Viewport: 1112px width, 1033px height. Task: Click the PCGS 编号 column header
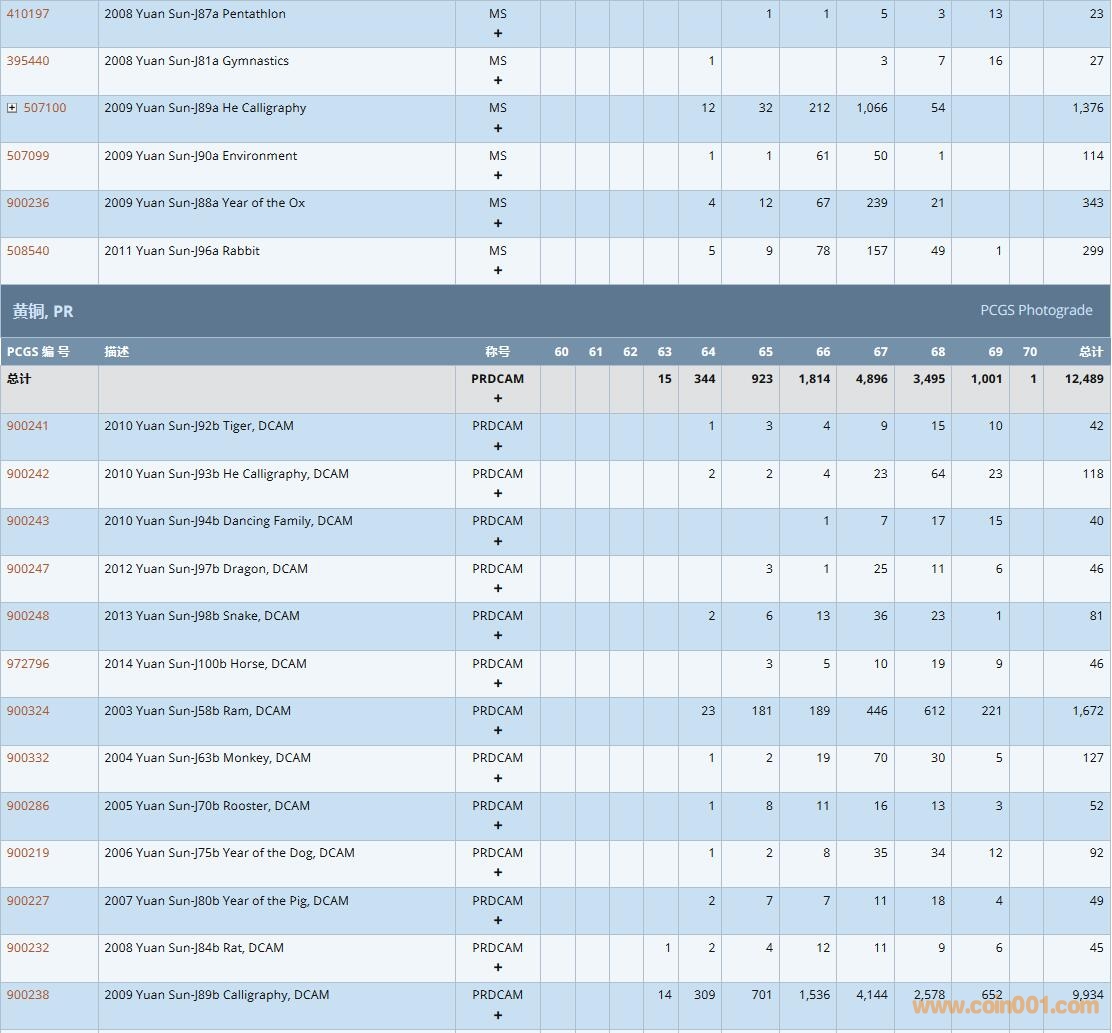[x=38, y=352]
